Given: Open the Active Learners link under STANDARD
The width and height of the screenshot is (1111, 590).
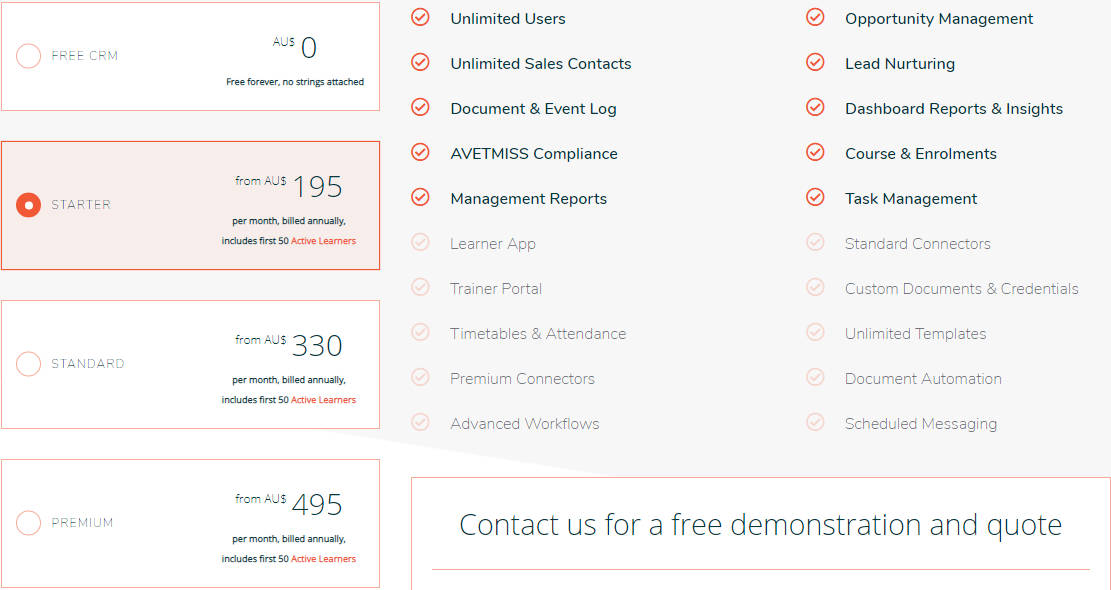Looking at the screenshot, I should tap(325, 399).
